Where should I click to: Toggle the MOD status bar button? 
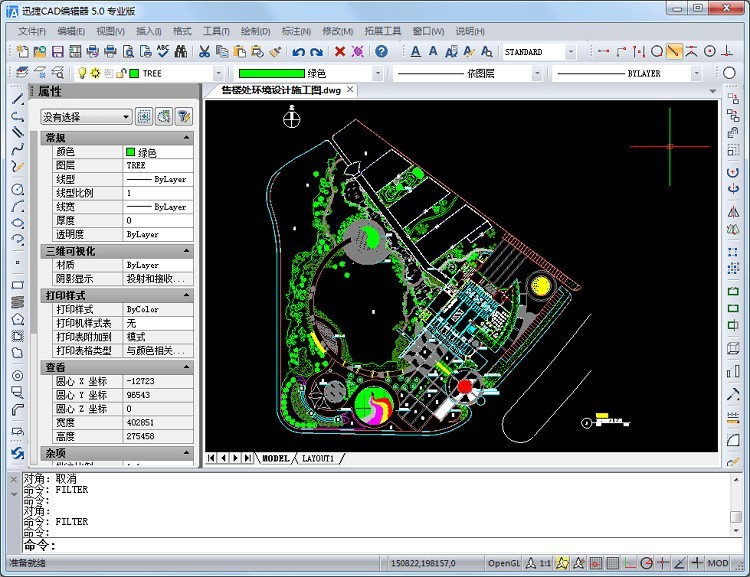pyautogui.click(x=718, y=564)
